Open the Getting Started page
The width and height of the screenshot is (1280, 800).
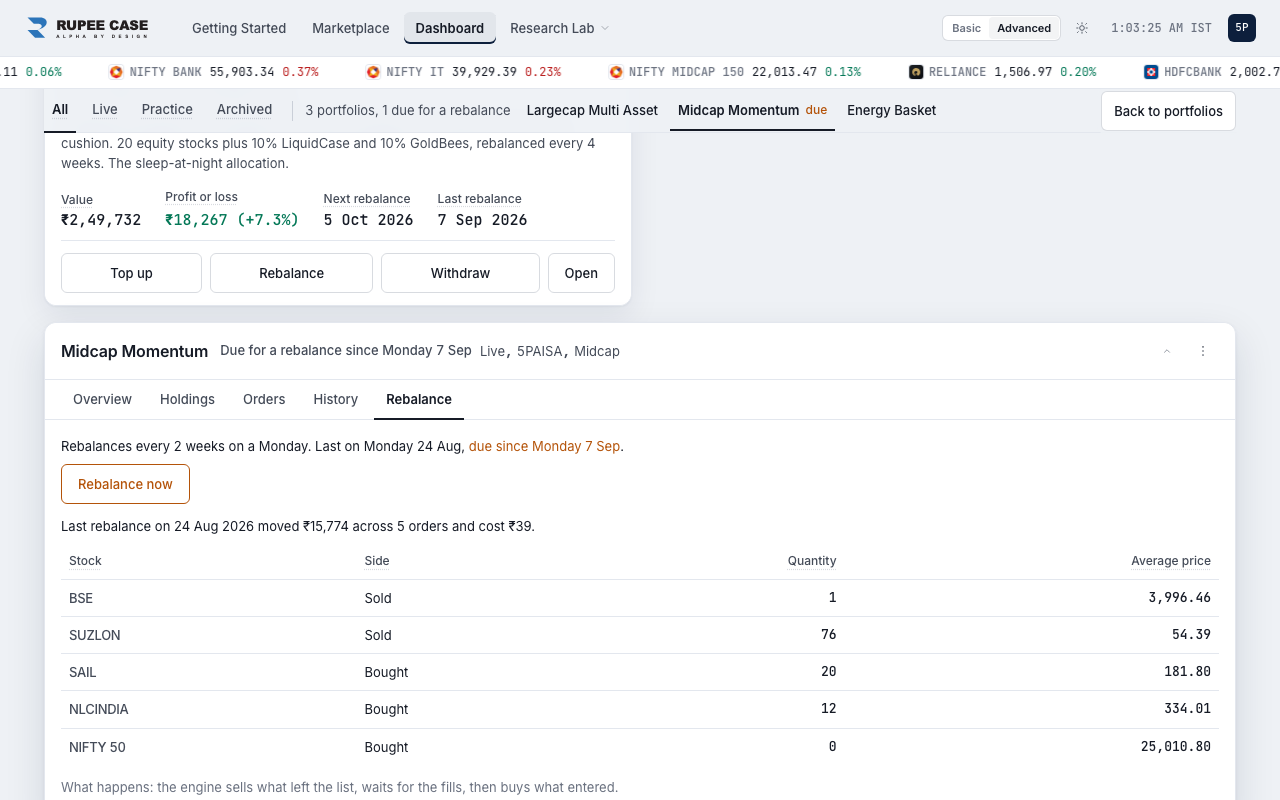point(239,28)
